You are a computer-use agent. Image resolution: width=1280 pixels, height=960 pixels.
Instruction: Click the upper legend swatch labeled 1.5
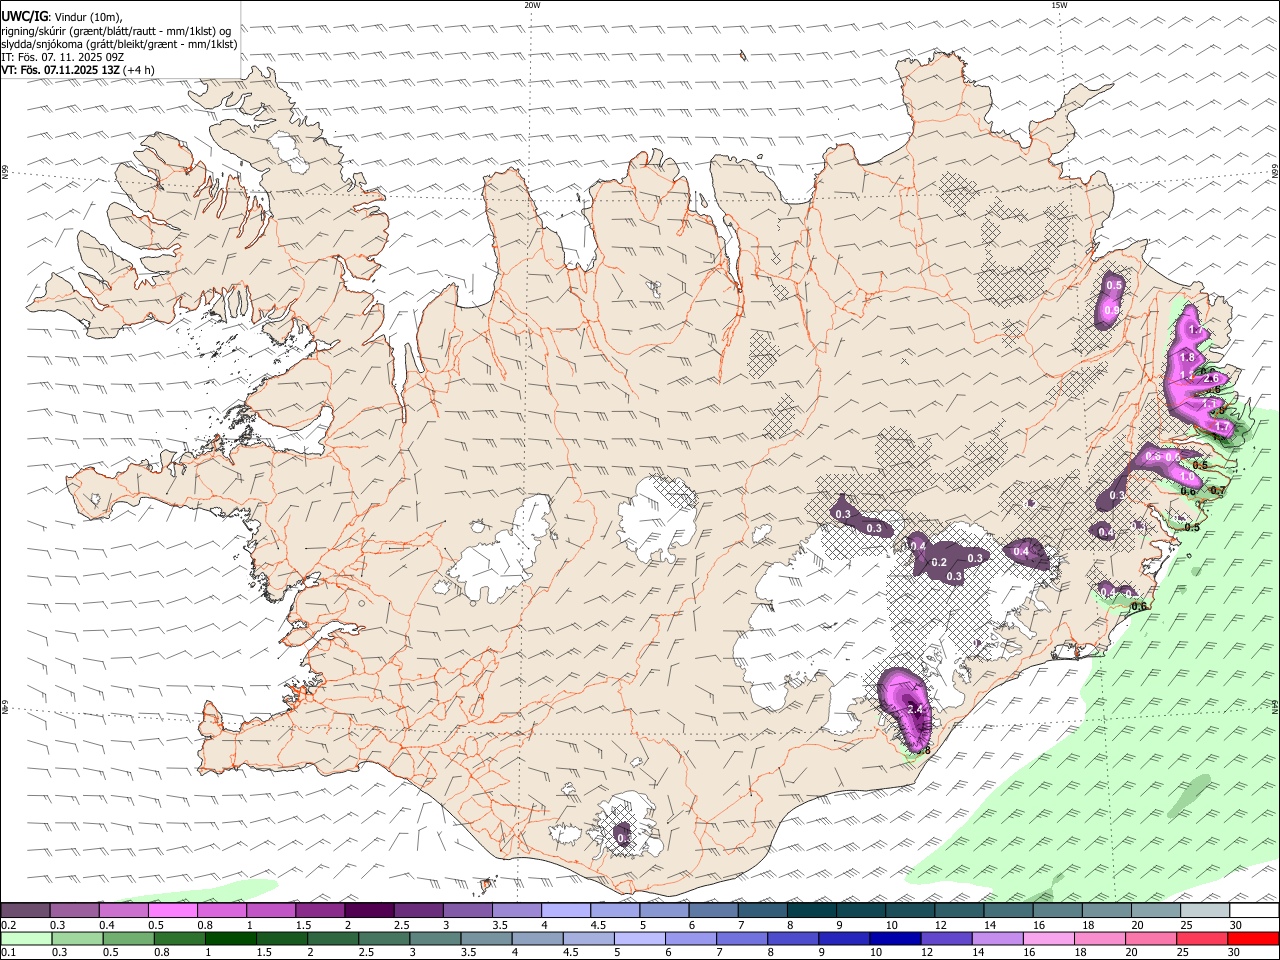click(319, 910)
